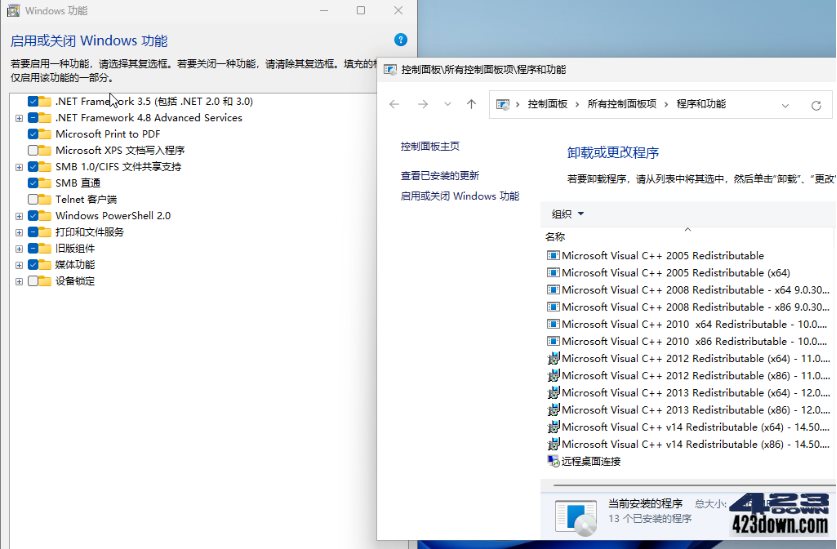This screenshot has width=837, height=549.
Task: Enable Microsoft XPS 文档写入程序 checkbox
Action: 33,150
